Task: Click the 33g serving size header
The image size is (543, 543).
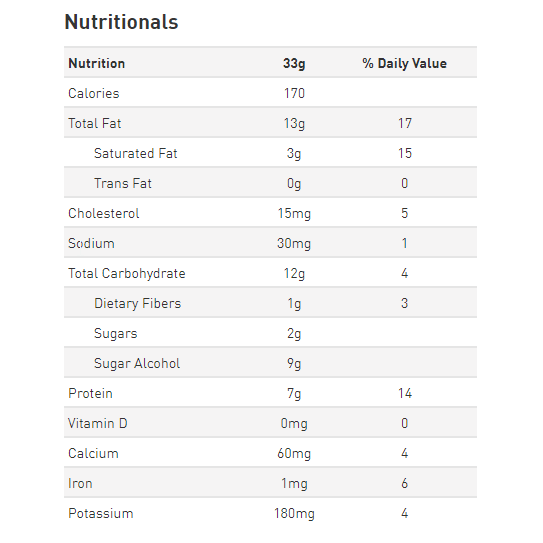Action: pos(294,63)
